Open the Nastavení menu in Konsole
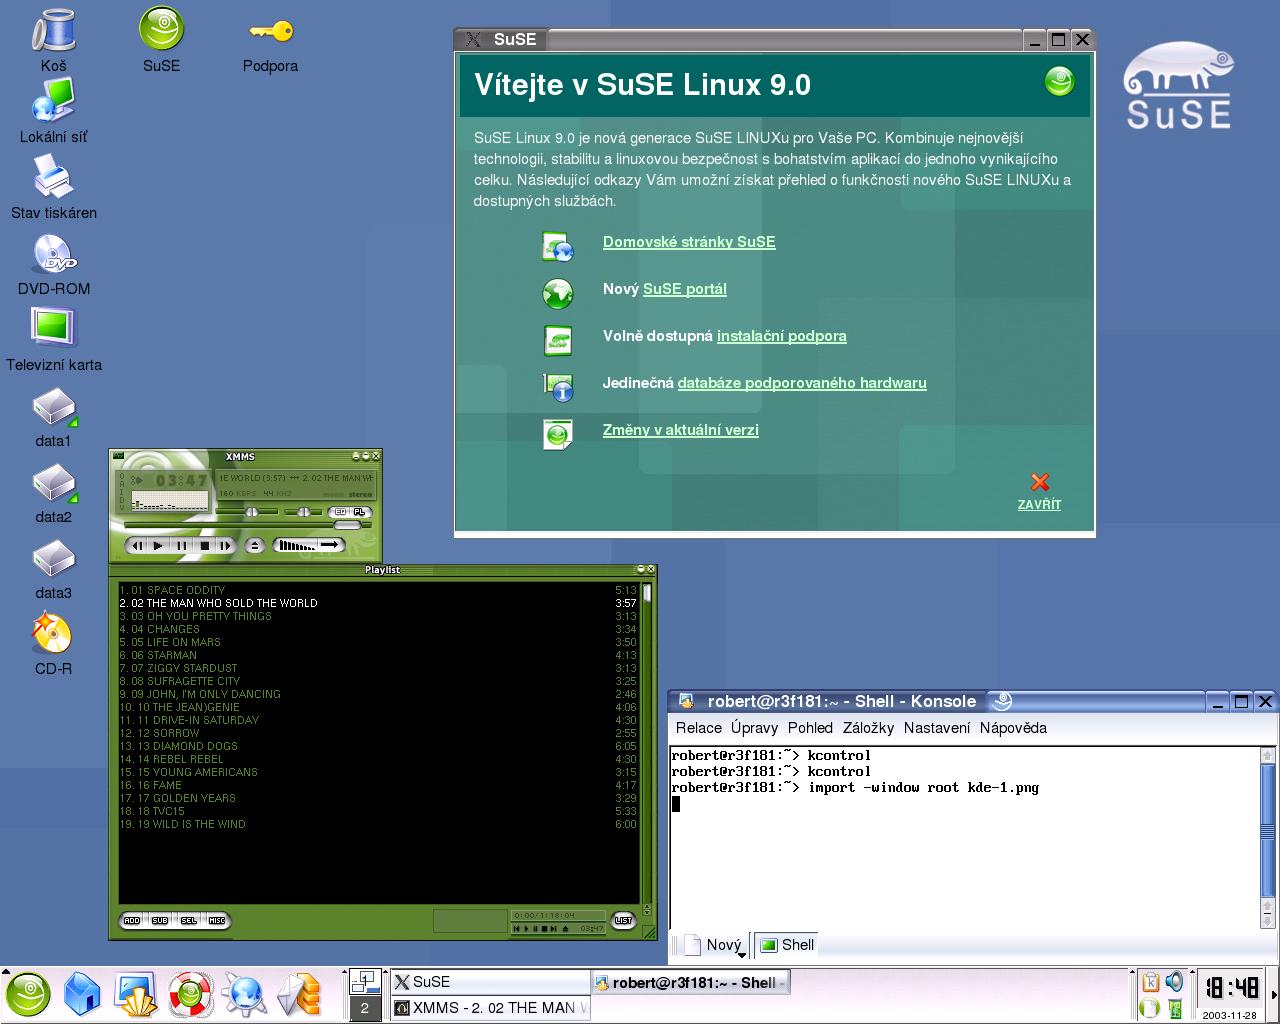The height and width of the screenshot is (1024, 1280). point(937,728)
